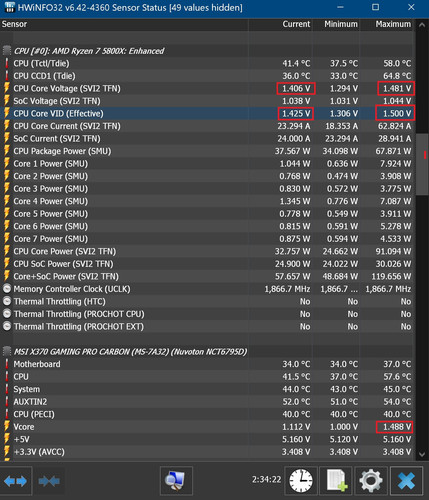Viewport: 429px width, 500px height.
Task: Close sensors with the blue X icon
Action: click(x=406, y=481)
